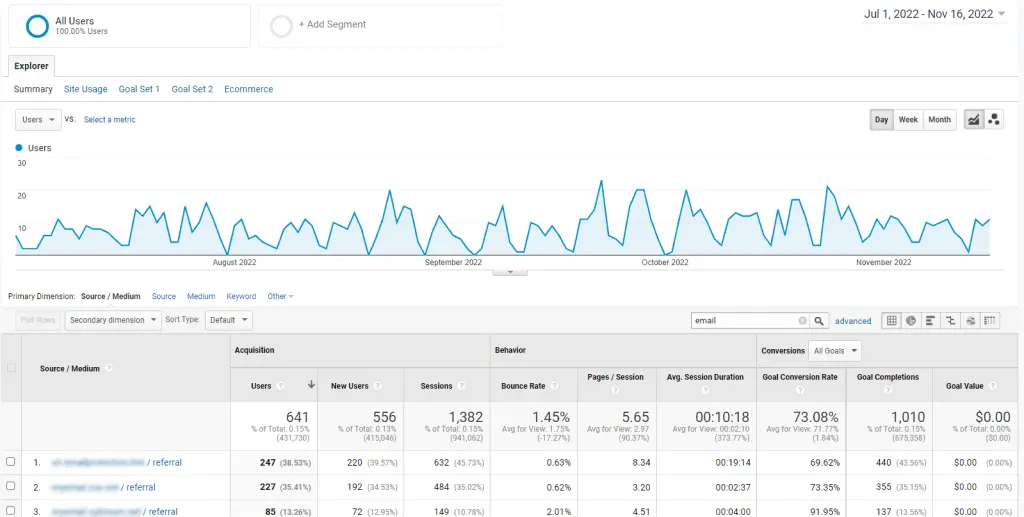Tick the select-all rows checkbox
Screen dimensions: 1024x517
point(11,368)
